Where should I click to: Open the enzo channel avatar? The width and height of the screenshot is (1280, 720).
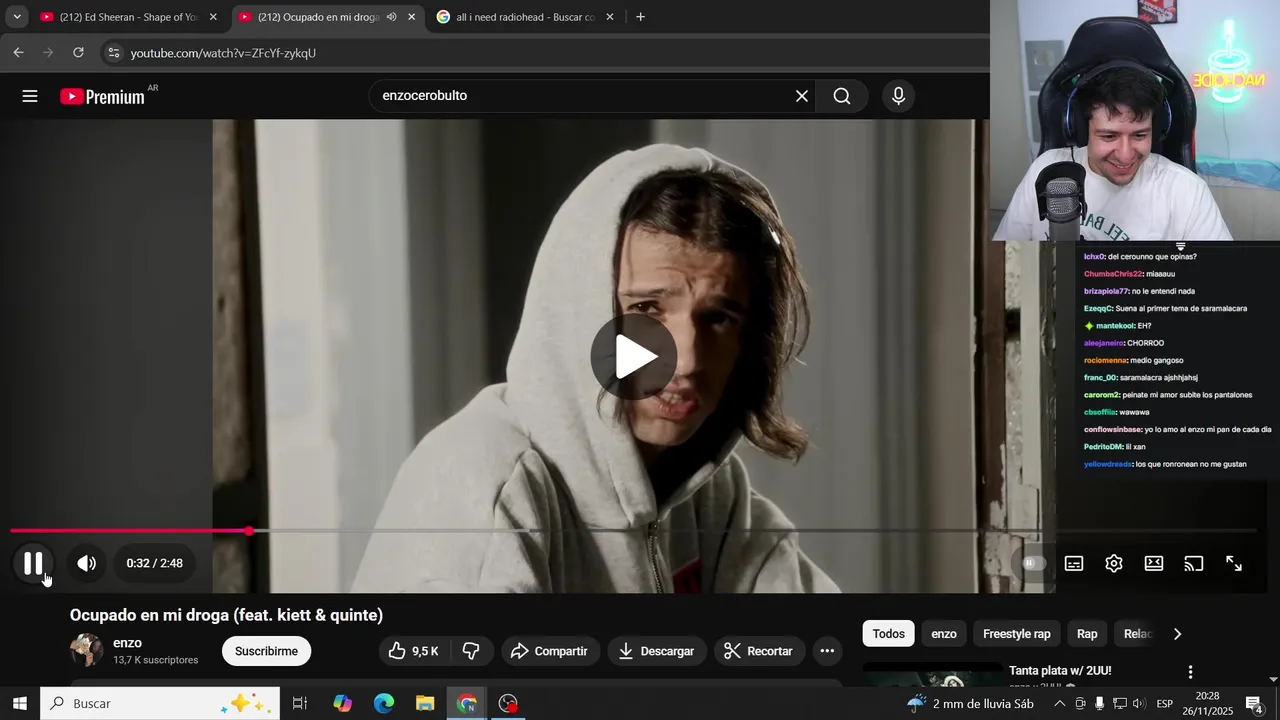(x=86, y=651)
